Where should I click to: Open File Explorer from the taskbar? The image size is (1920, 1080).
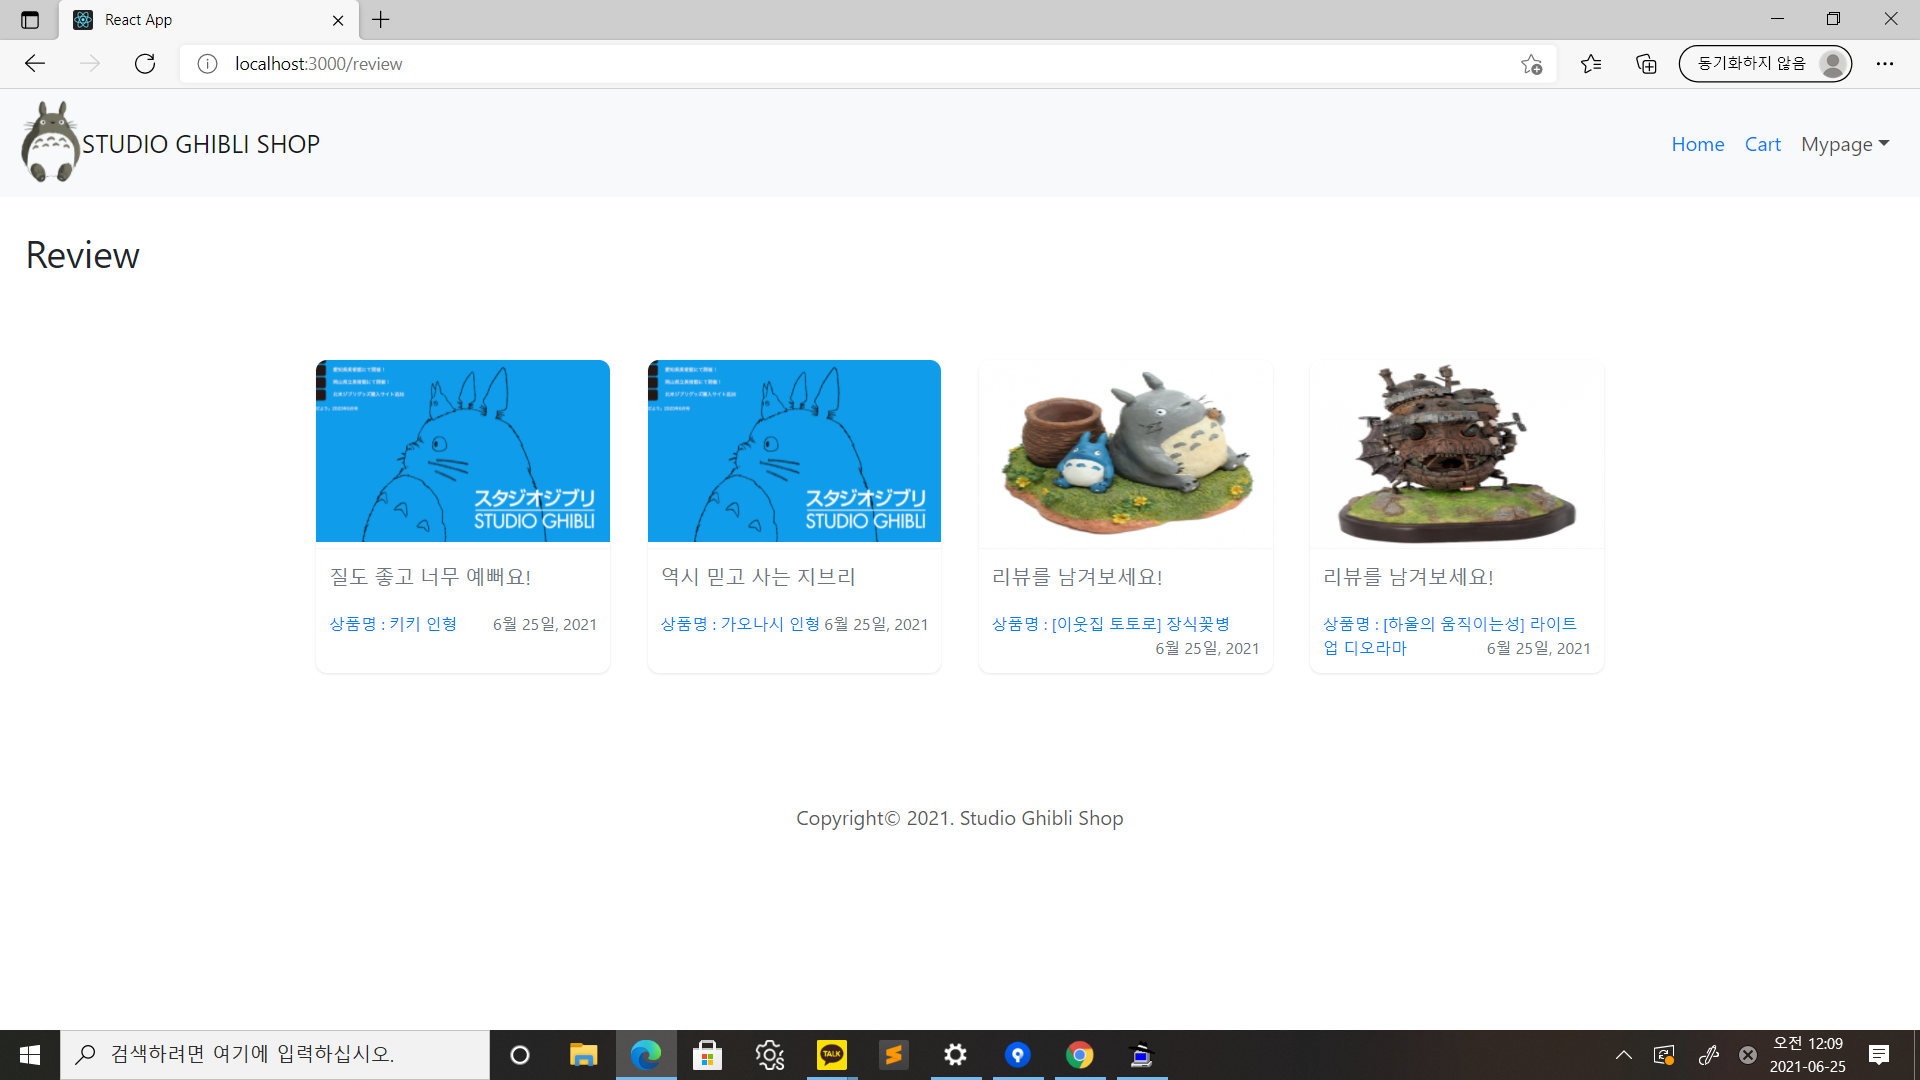[x=583, y=1054]
